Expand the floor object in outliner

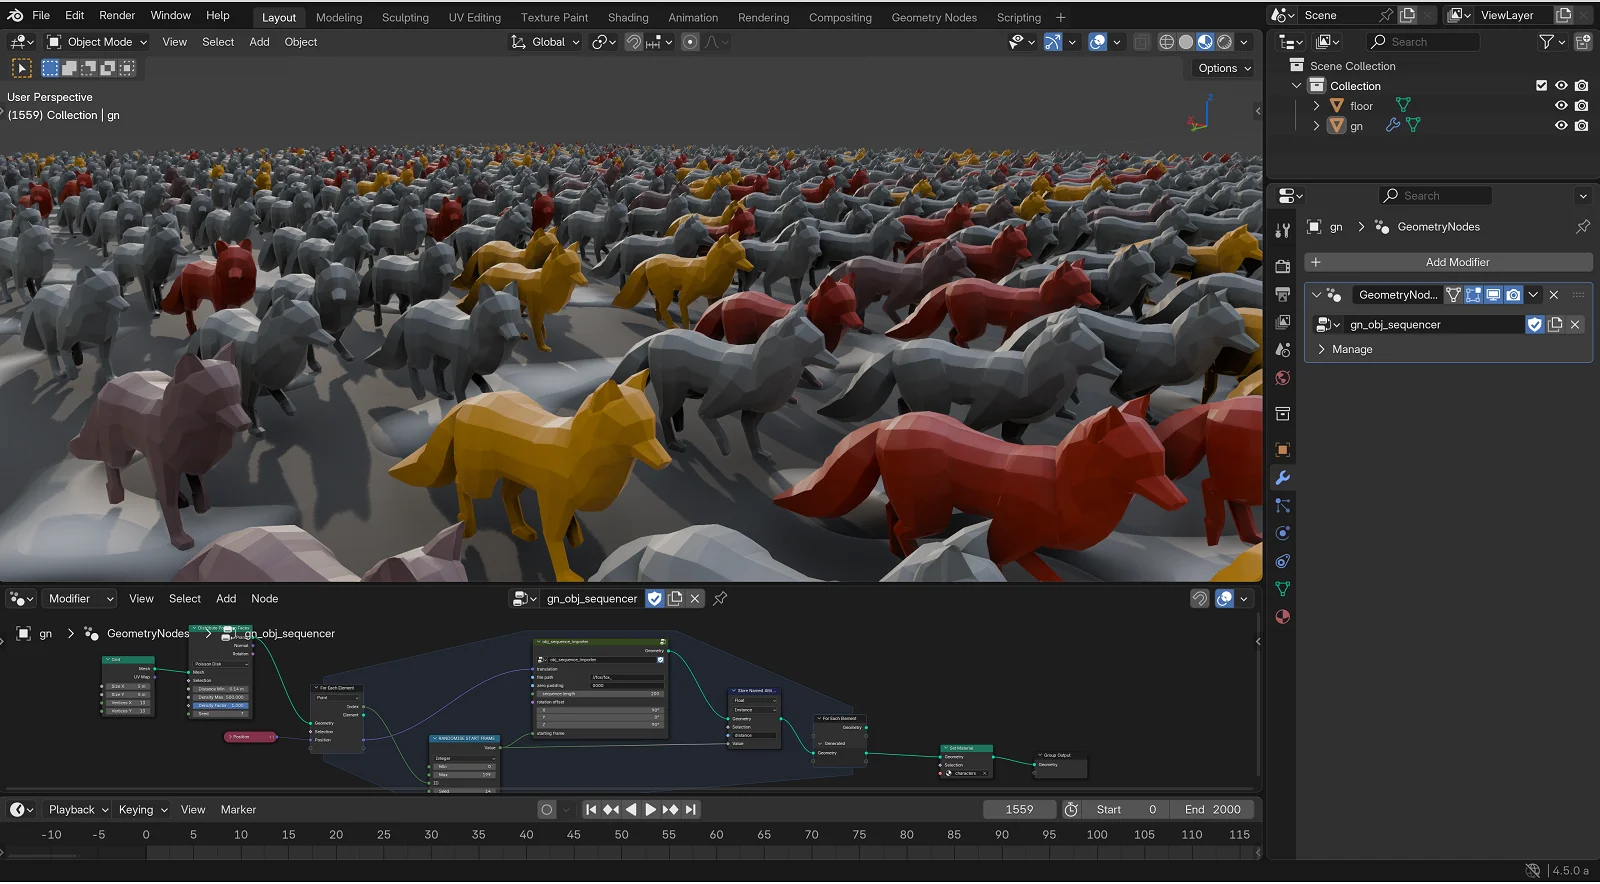tap(1316, 106)
